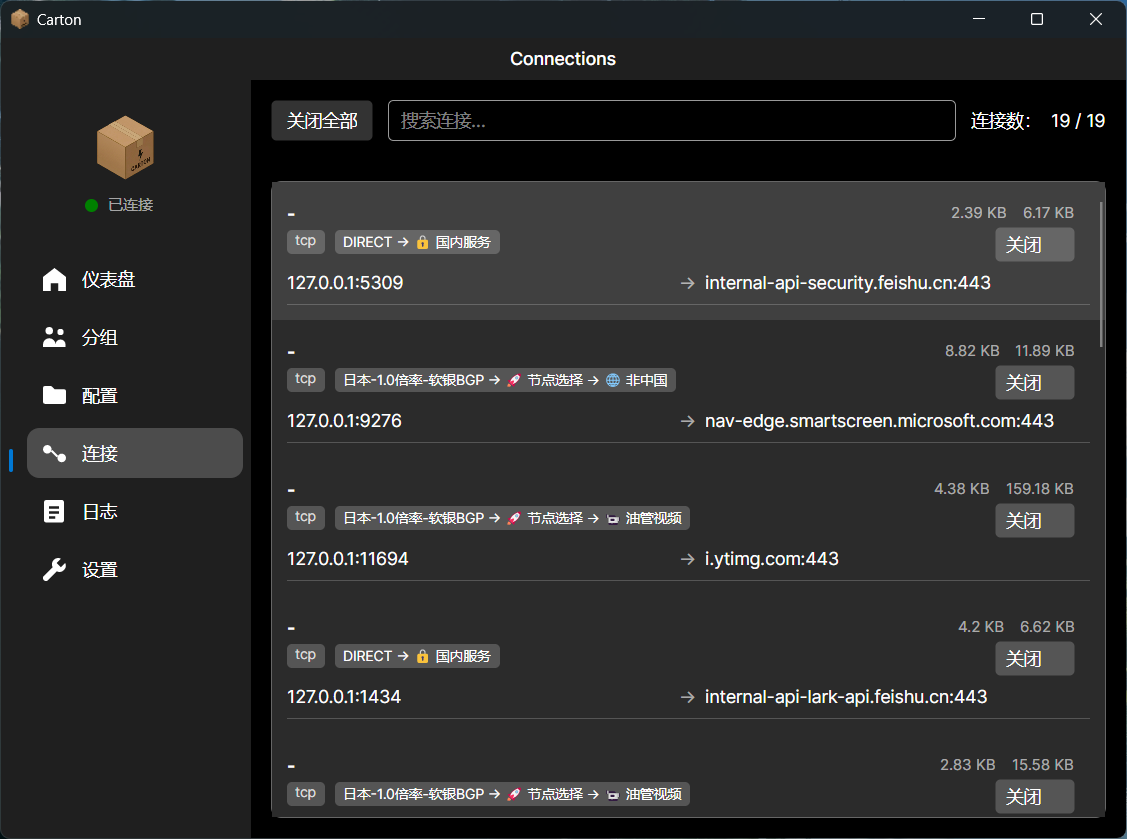Viewport: 1127px width, 839px height.
Task: Click the 8.82 KB upload value
Action: pos(972,351)
